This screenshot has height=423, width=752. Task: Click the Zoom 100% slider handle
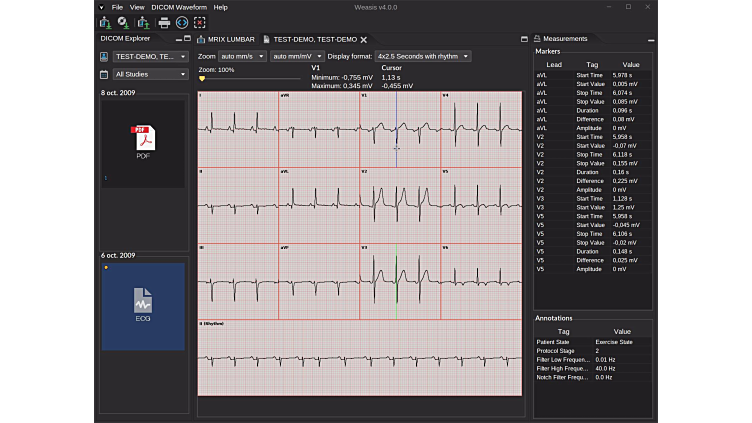[202, 78]
